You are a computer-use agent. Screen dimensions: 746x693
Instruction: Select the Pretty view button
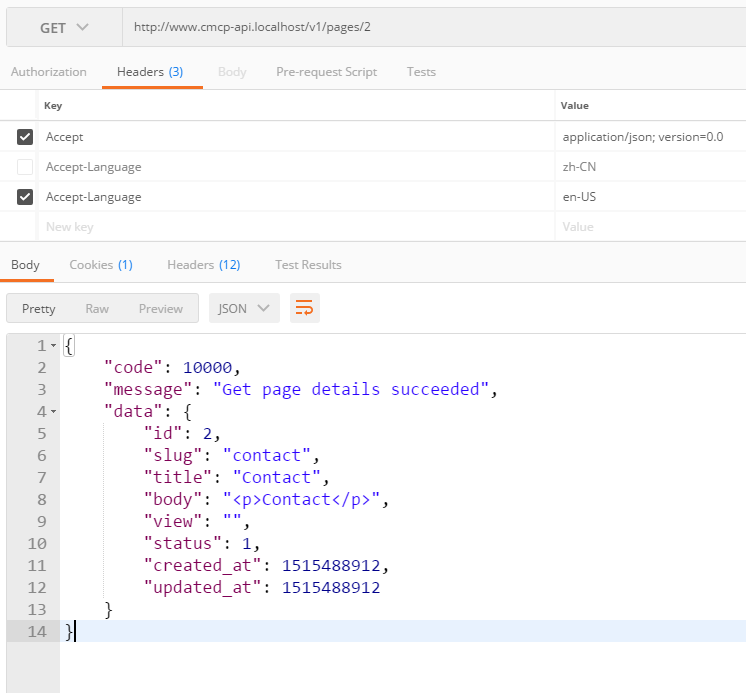click(x=39, y=308)
